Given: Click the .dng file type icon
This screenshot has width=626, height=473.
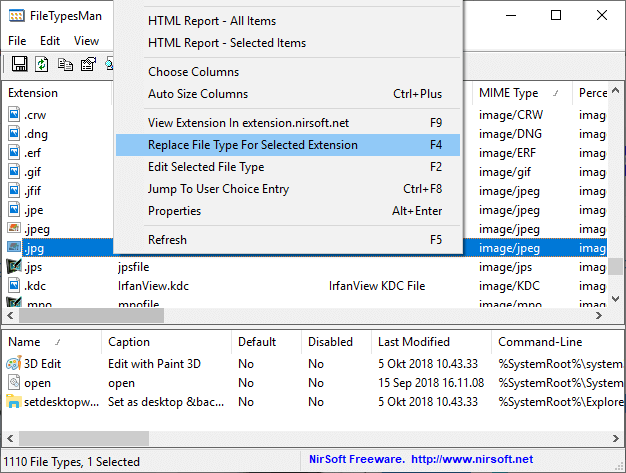Looking at the screenshot, I should pyautogui.click(x=14, y=133).
